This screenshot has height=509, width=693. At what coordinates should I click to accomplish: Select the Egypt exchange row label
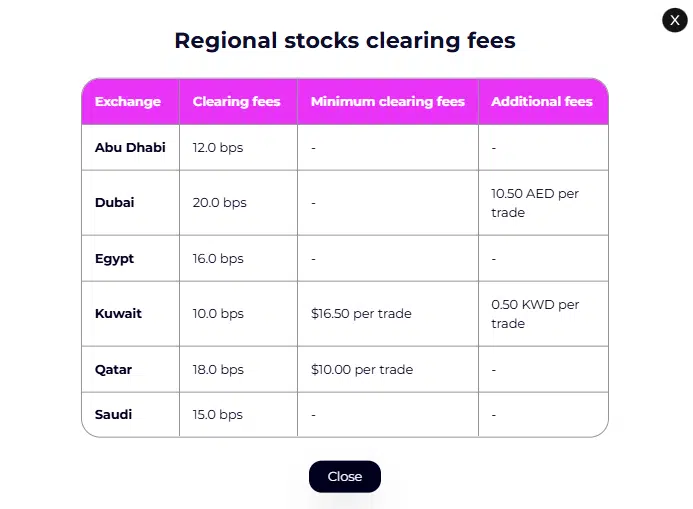pyautogui.click(x=114, y=258)
